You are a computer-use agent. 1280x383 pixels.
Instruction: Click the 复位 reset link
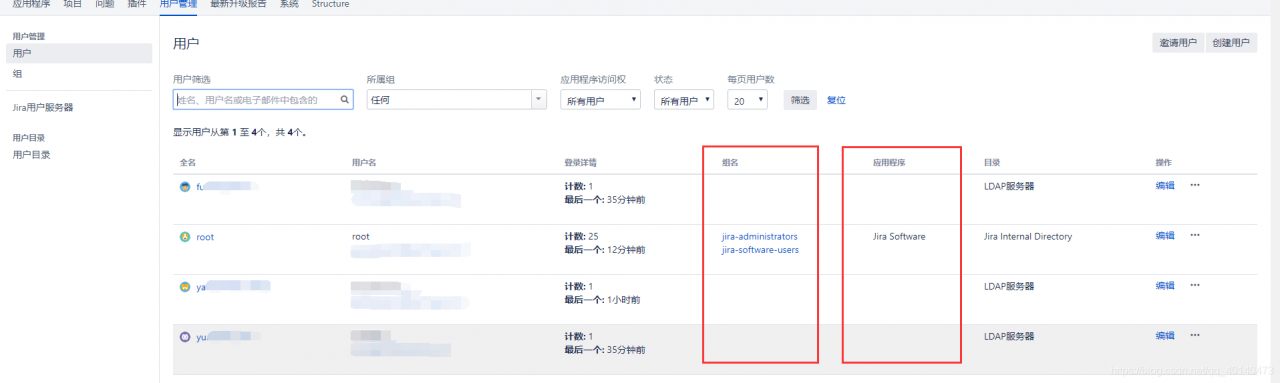click(836, 100)
